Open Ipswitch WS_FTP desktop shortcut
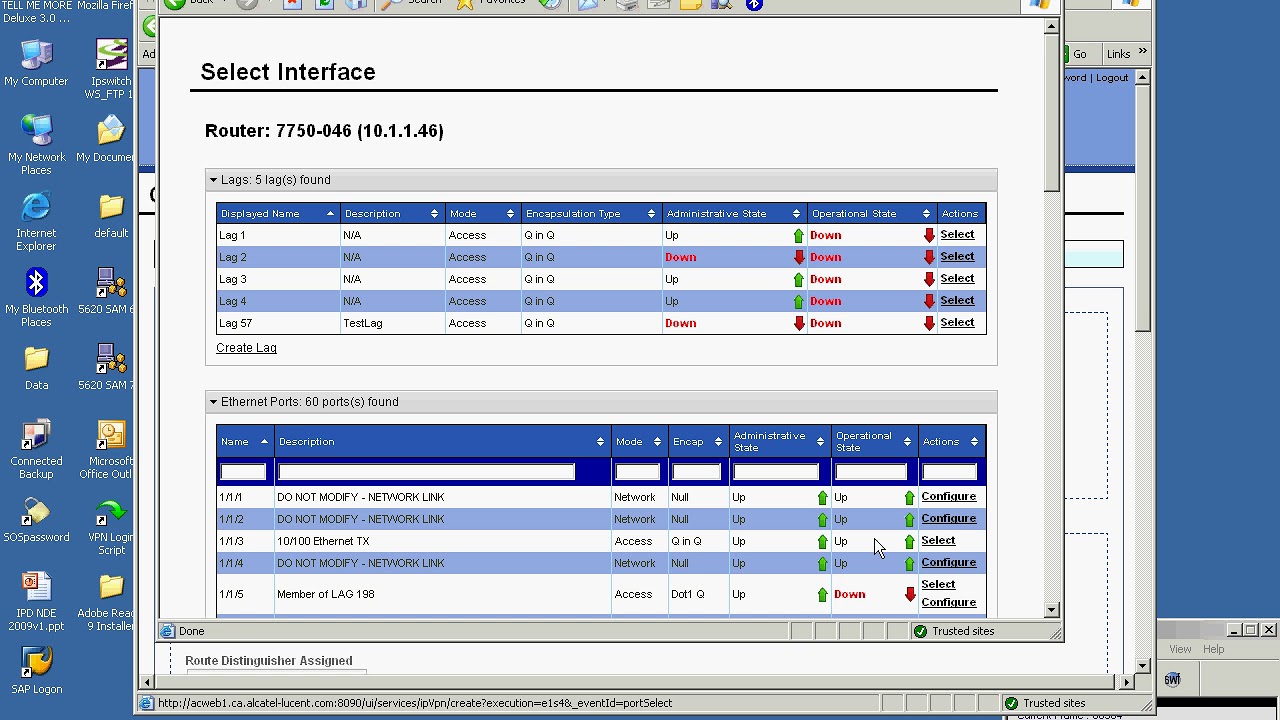Screen dimensions: 1280x720 [111, 68]
